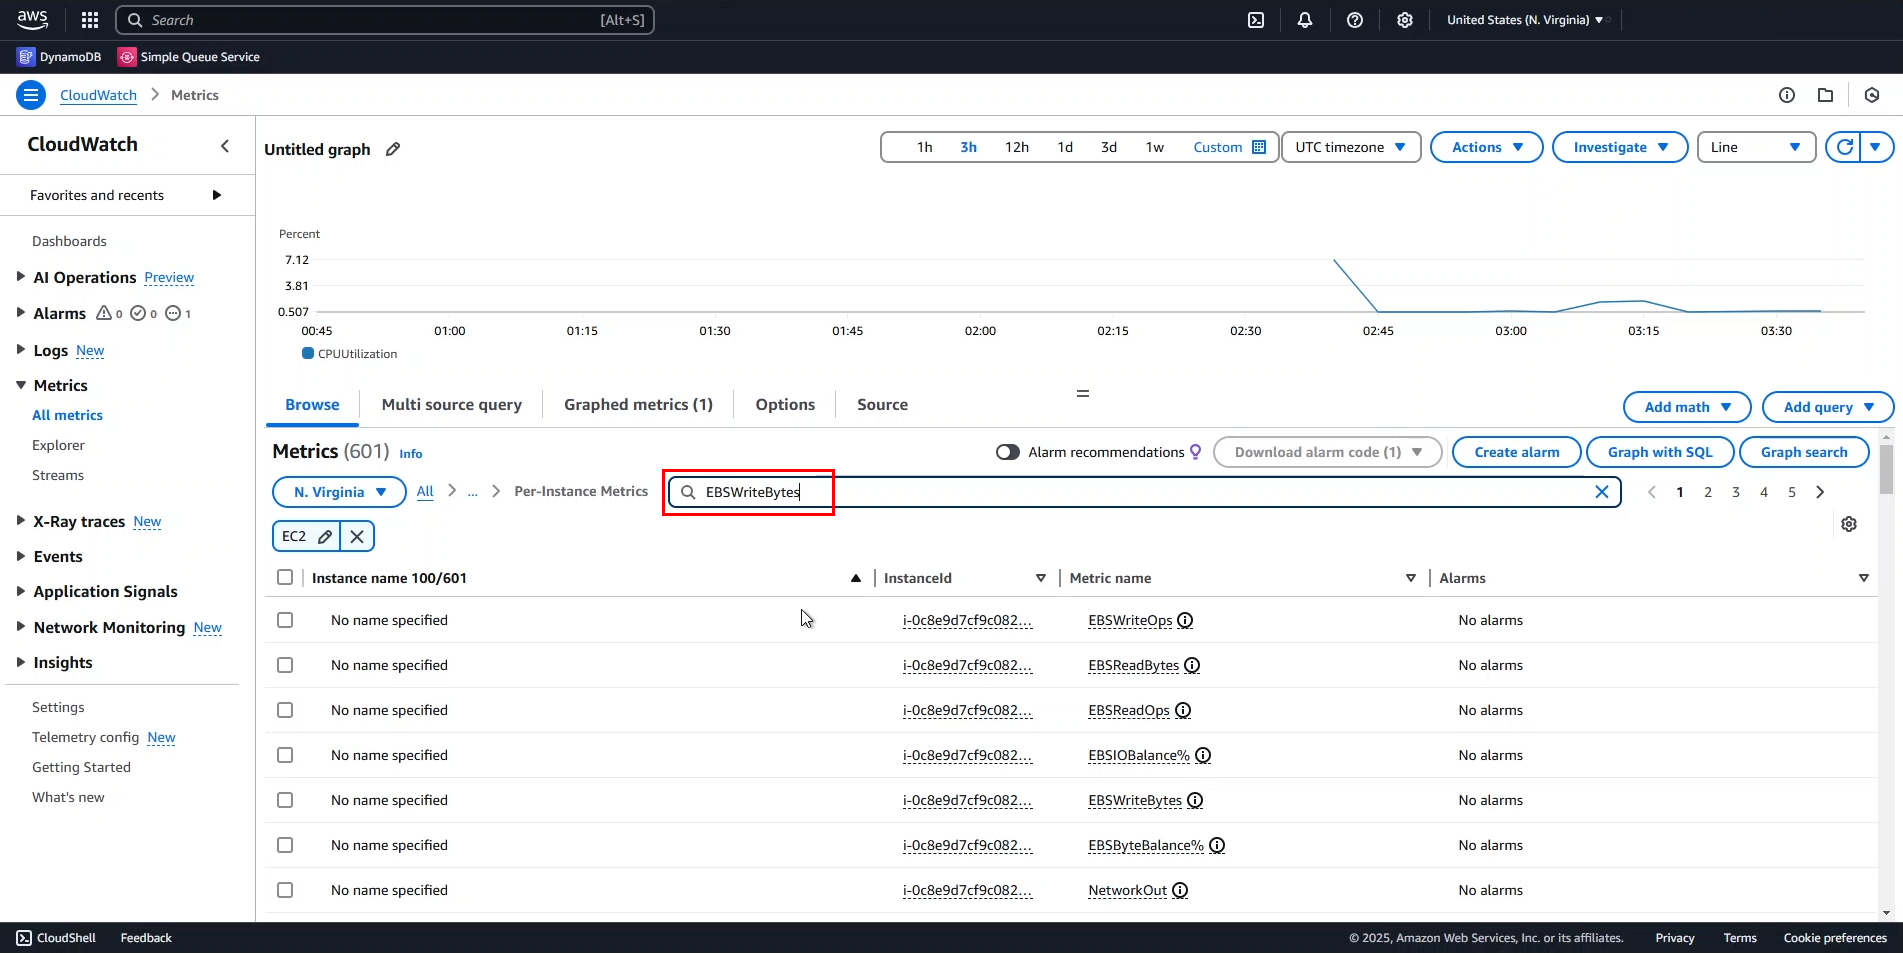Select all metrics with header checkbox
Image resolution: width=1903 pixels, height=953 pixels.
tap(285, 577)
